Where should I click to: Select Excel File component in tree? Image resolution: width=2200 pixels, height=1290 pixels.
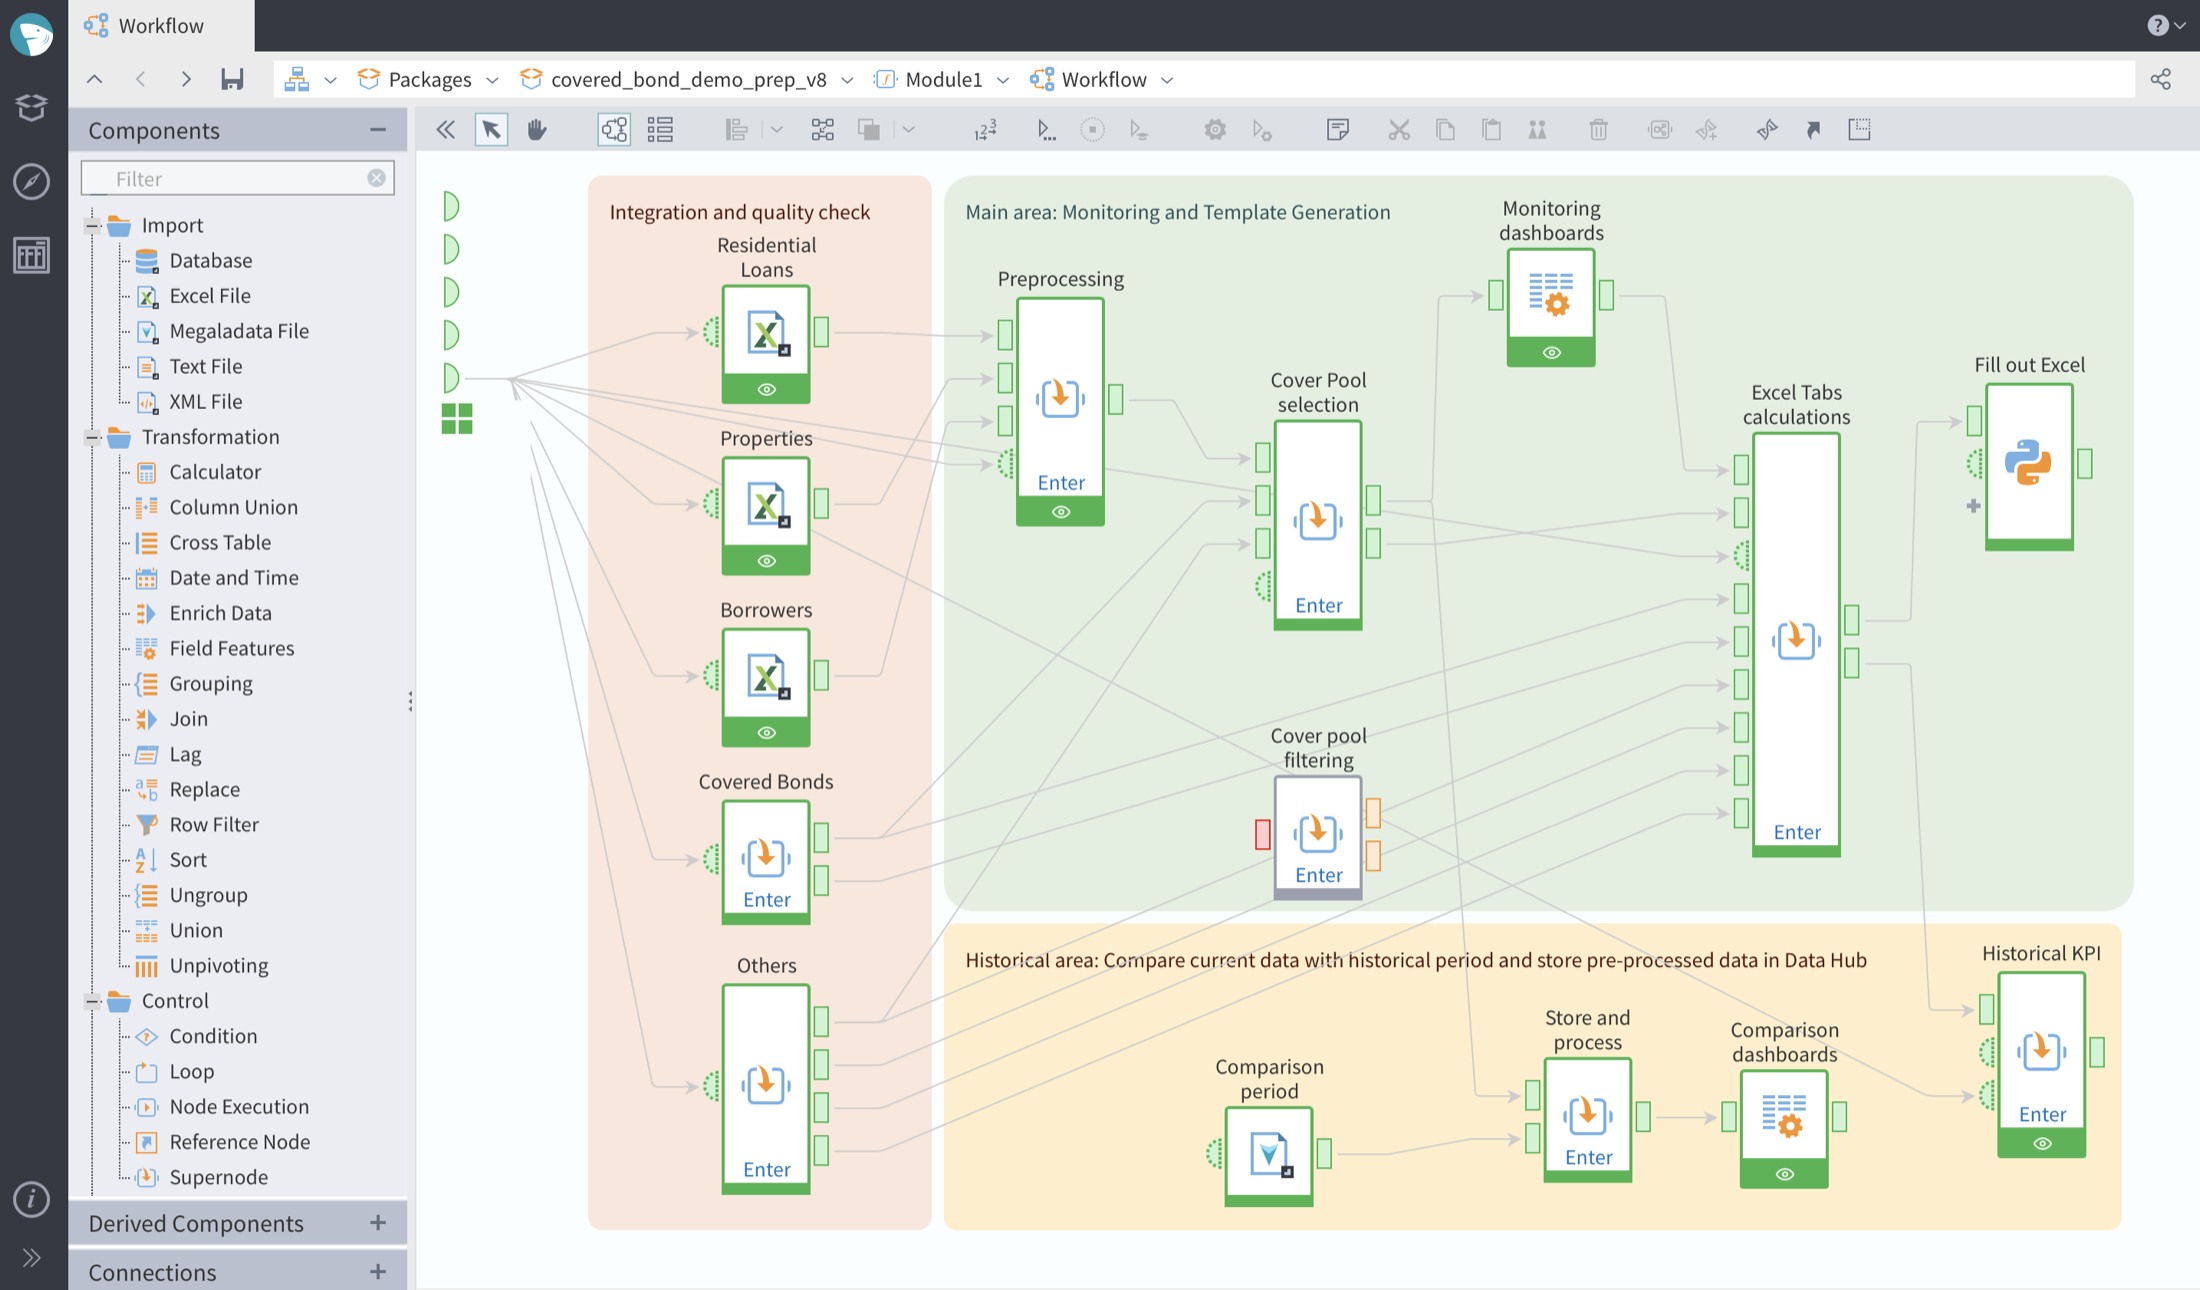(x=209, y=296)
